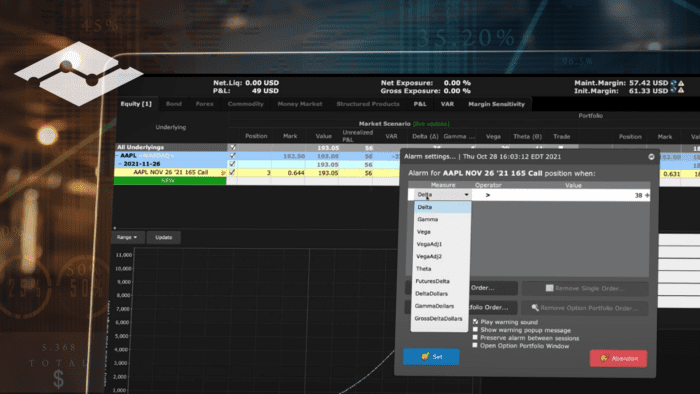
Task: Switch to the Margin Sensitivity tab
Action: point(496,104)
